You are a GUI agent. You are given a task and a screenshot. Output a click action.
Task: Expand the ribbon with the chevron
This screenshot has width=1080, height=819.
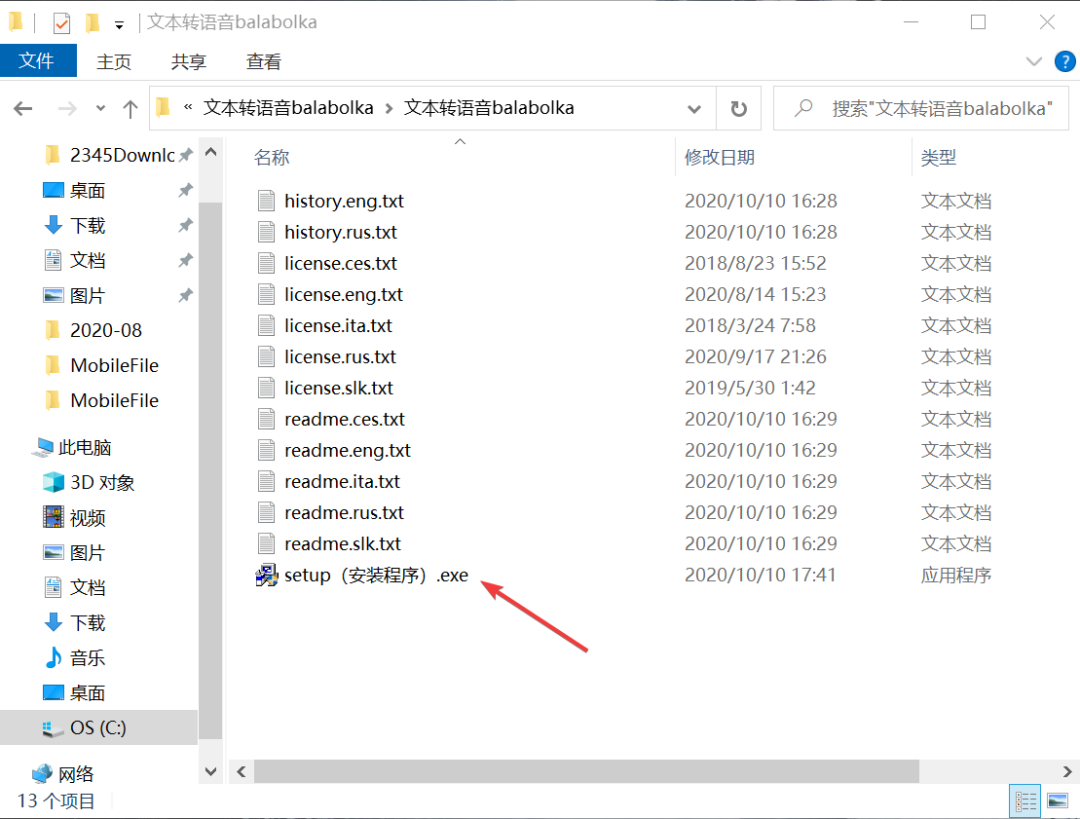pos(1034,61)
